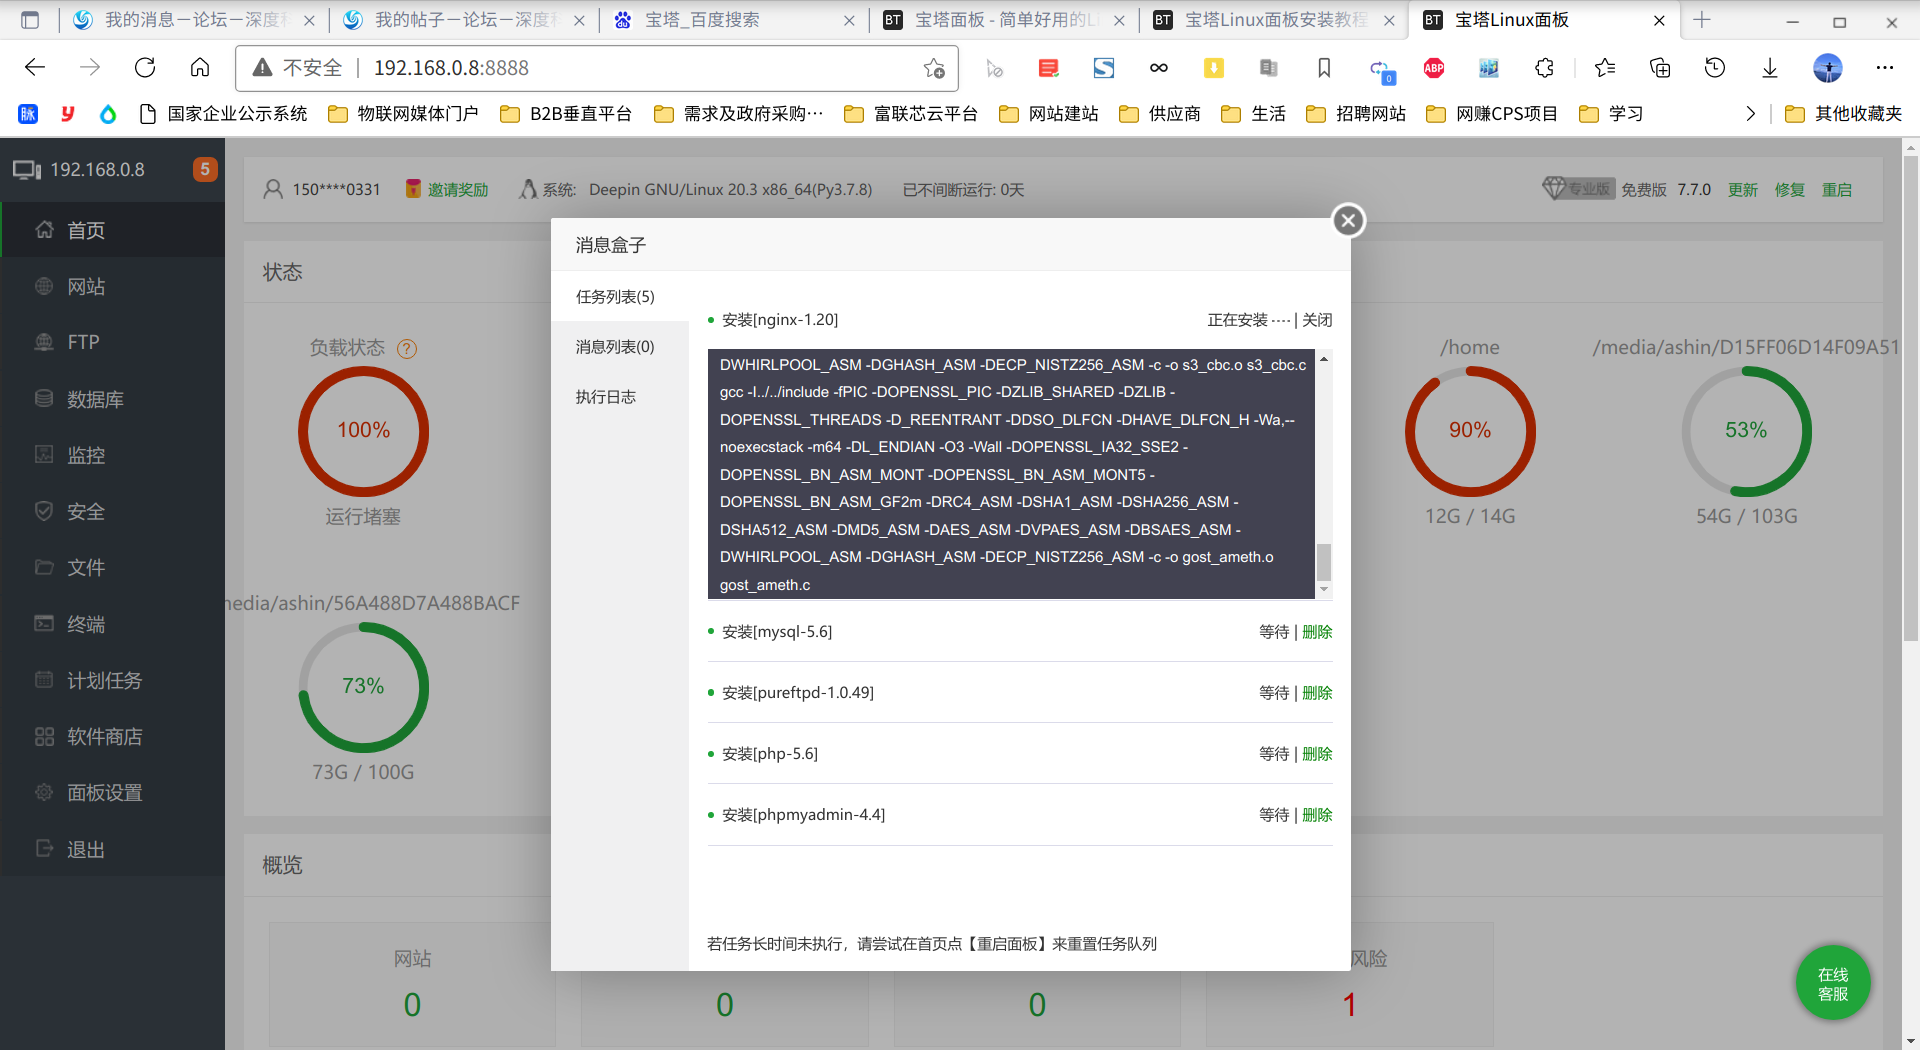Image resolution: width=1920 pixels, height=1050 pixels.
Task: Click the log scrollbar up arrow
Action: [1324, 359]
